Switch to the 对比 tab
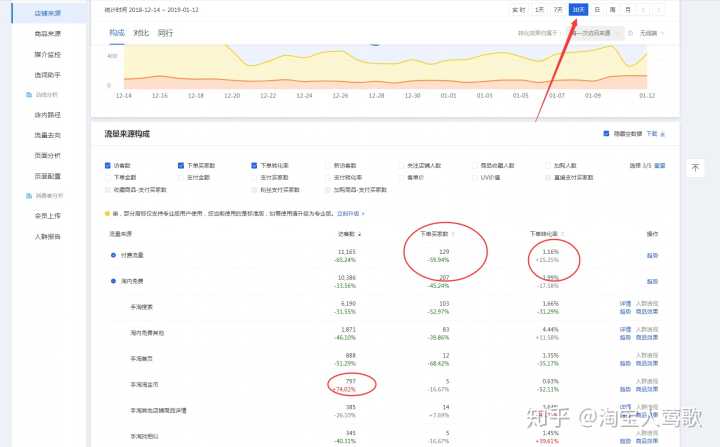Screen dimensions: 720x447 click(x=141, y=32)
